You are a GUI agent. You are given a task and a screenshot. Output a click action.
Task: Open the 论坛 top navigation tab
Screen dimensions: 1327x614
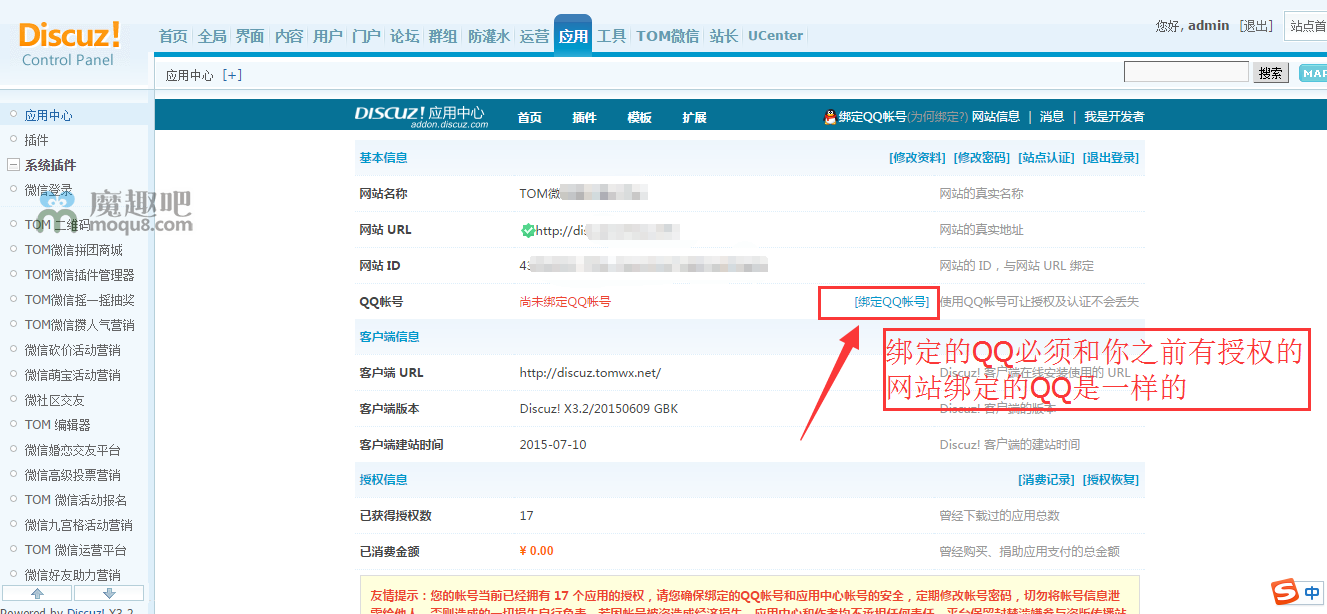404,36
